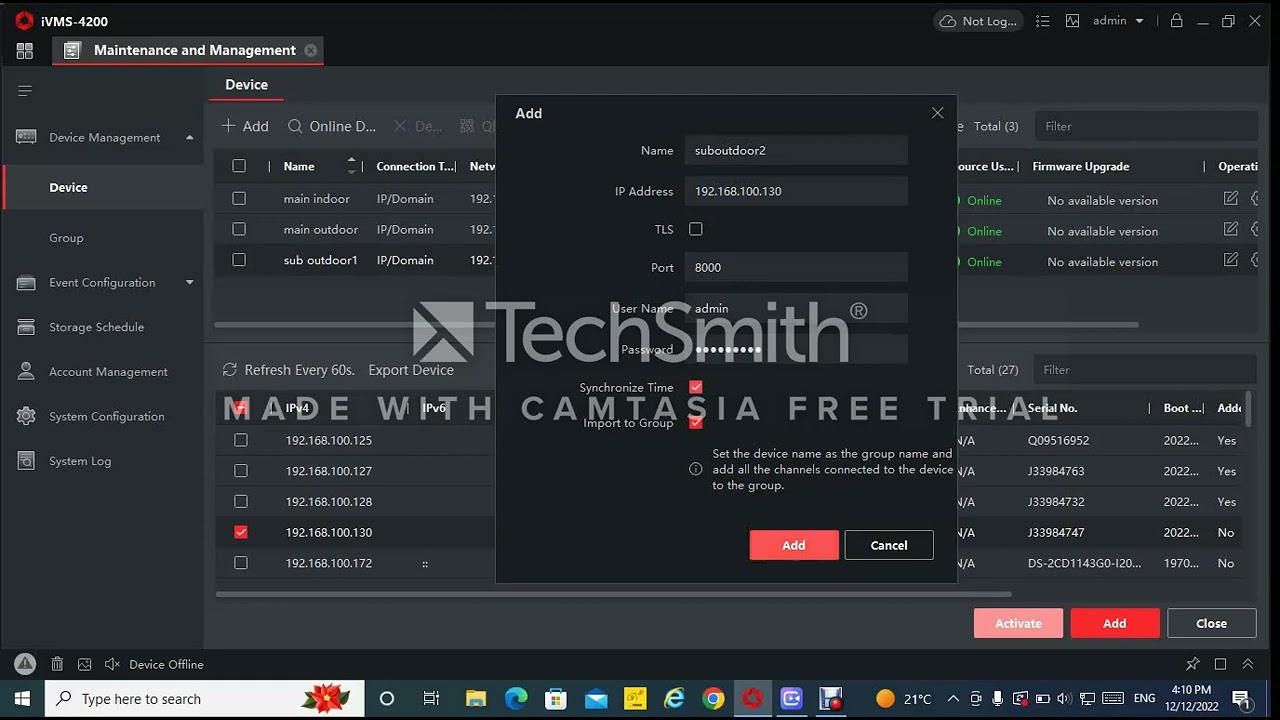Image resolution: width=1280 pixels, height=720 pixels.
Task: Select Device in the sidebar
Action: [68, 187]
